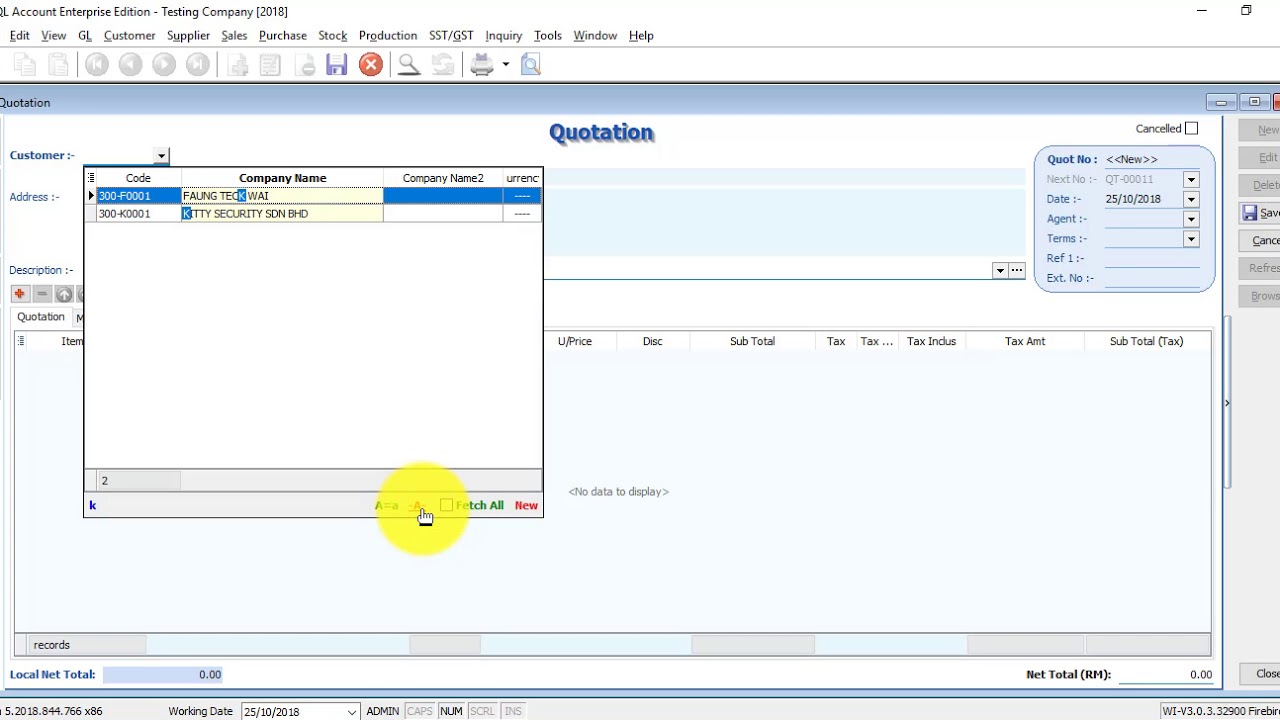Switch to the Quotation tab
This screenshot has width=1280, height=720.
[41, 317]
